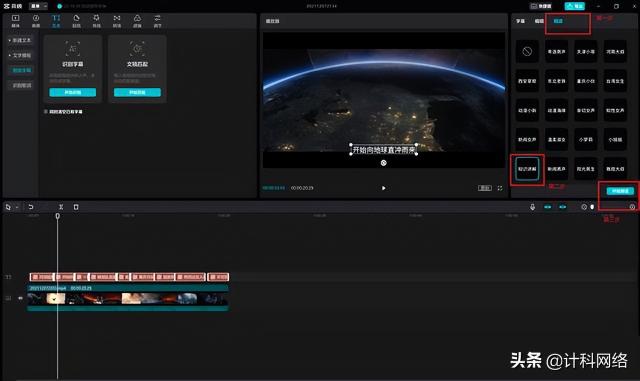This screenshot has width=640, height=381.
Task: Open the Media (媒体) panel icon
Action: point(16,21)
